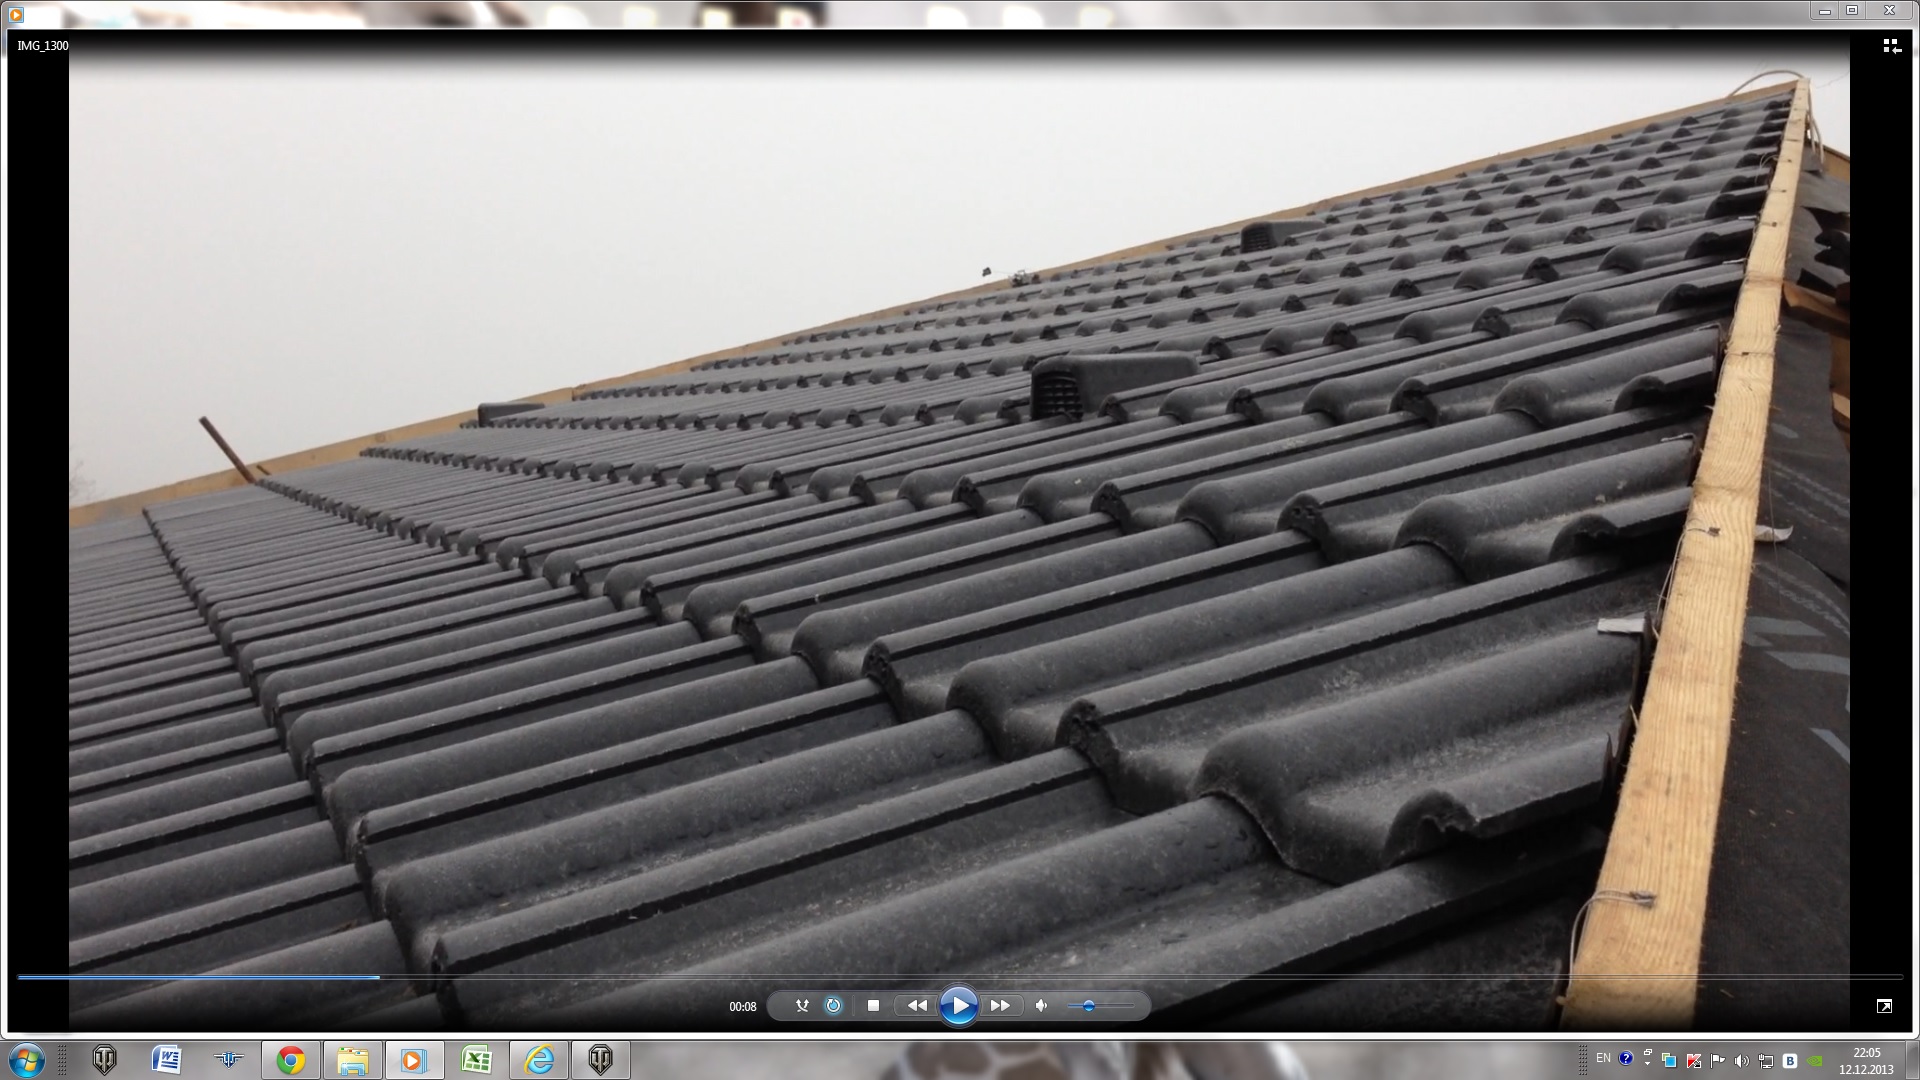Stop video playback
Image resolution: width=1920 pixels, height=1080 pixels.
pyautogui.click(x=873, y=1006)
